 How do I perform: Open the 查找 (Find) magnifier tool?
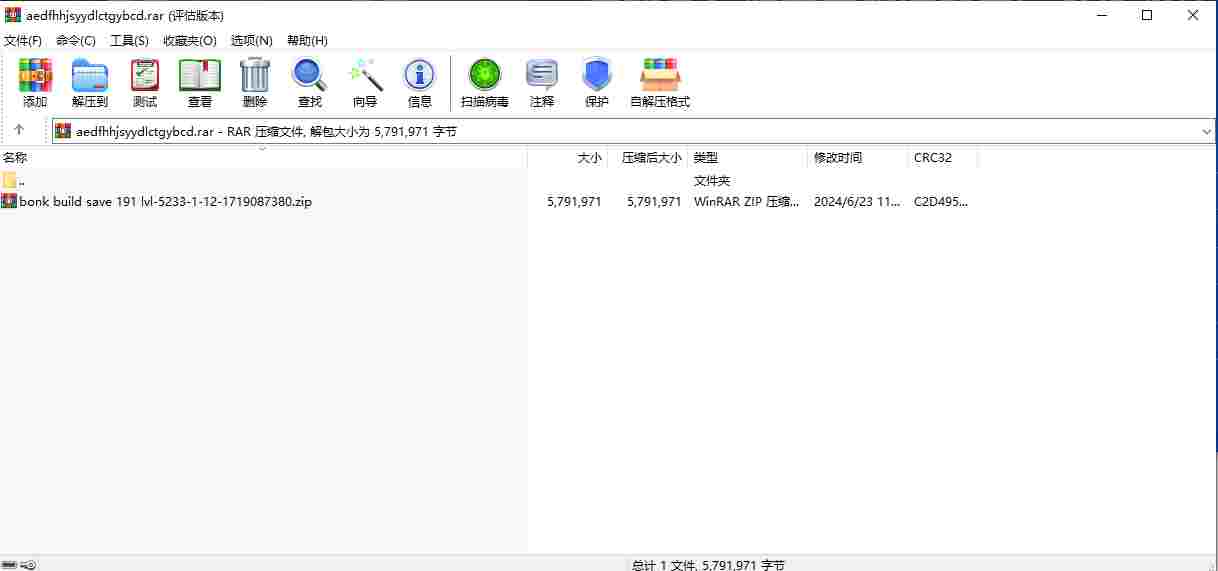[310, 75]
